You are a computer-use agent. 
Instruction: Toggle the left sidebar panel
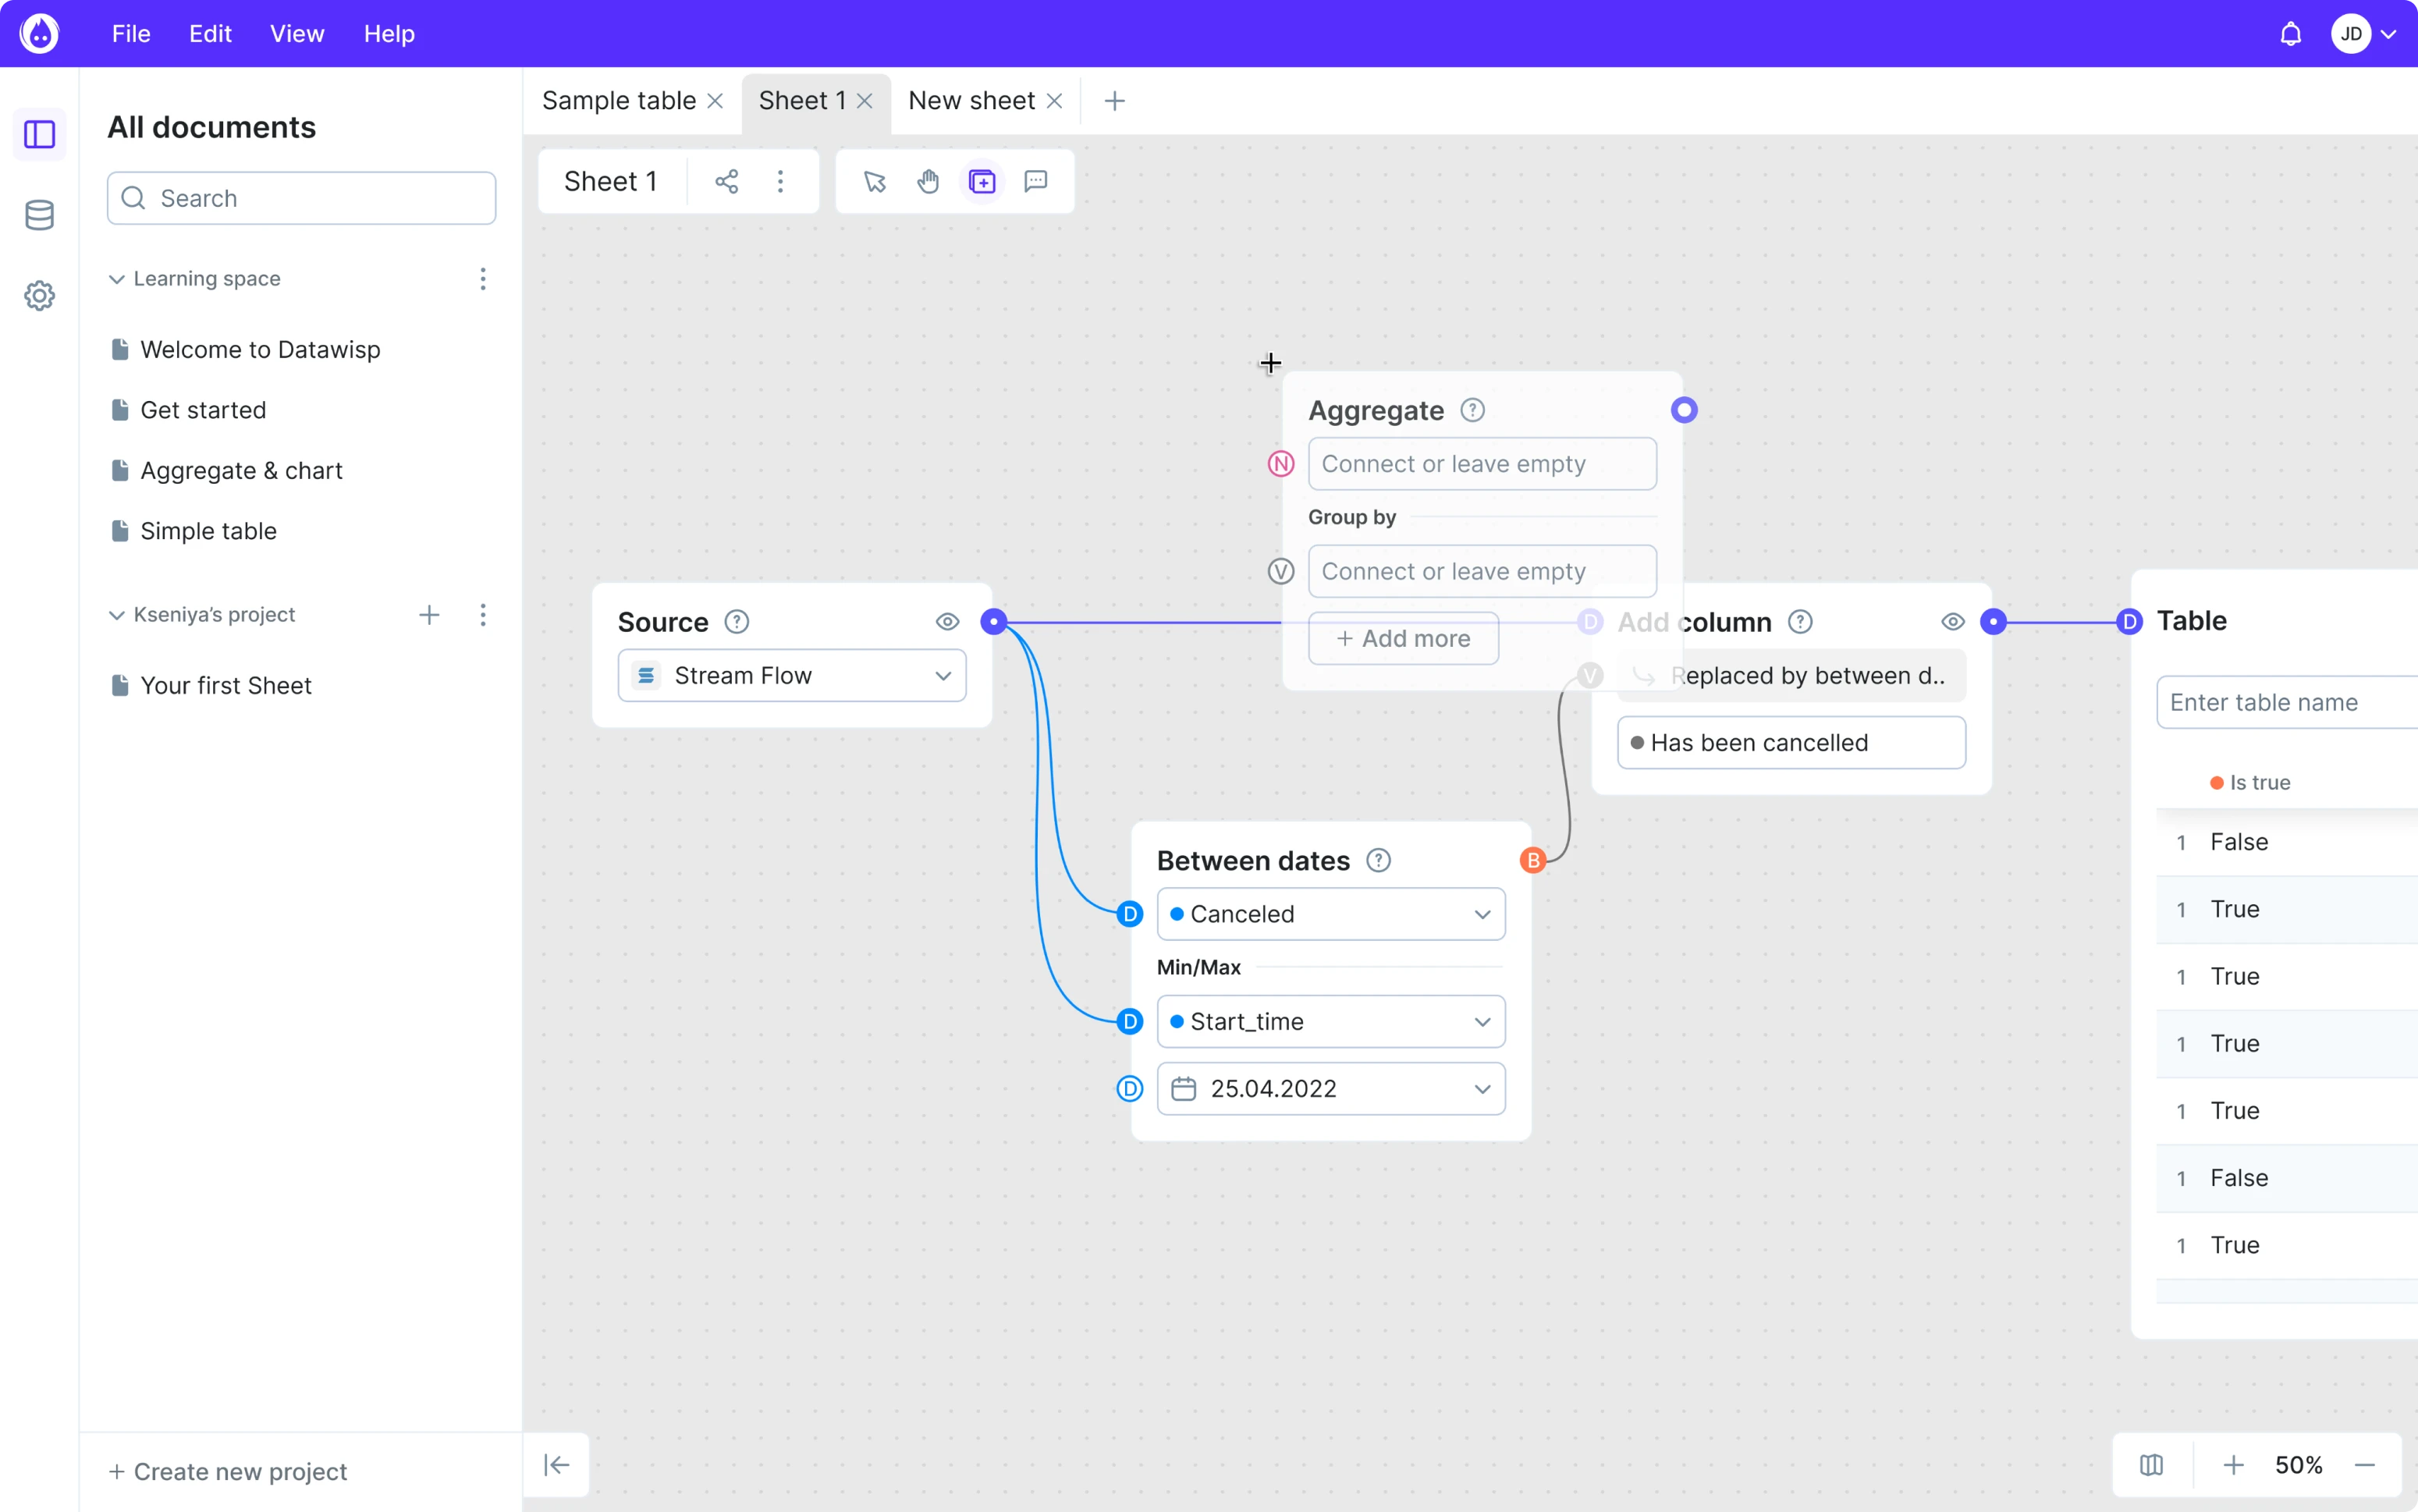pos(38,134)
